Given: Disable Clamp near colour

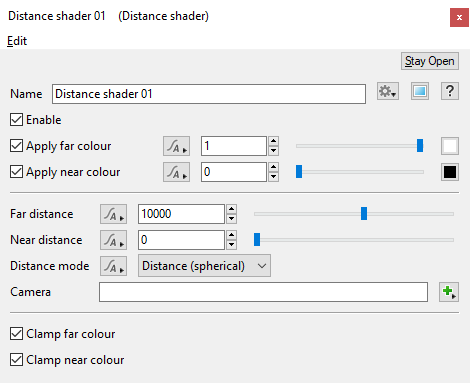Looking at the screenshot, I should [16, 360].
